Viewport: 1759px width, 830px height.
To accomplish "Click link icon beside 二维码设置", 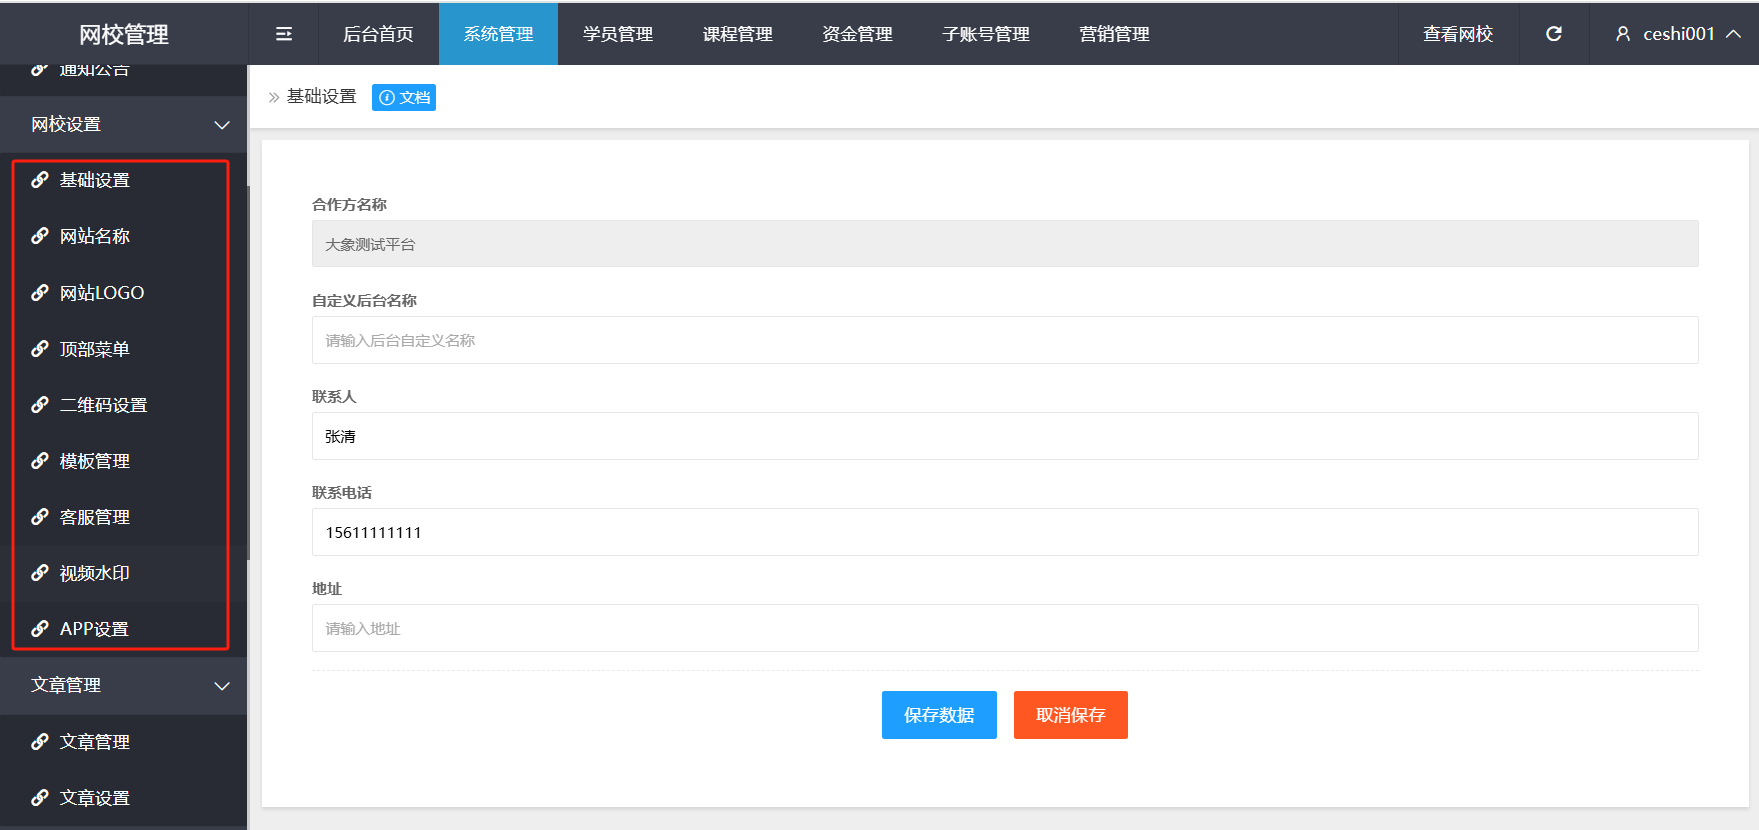I will tap(40, 405).
